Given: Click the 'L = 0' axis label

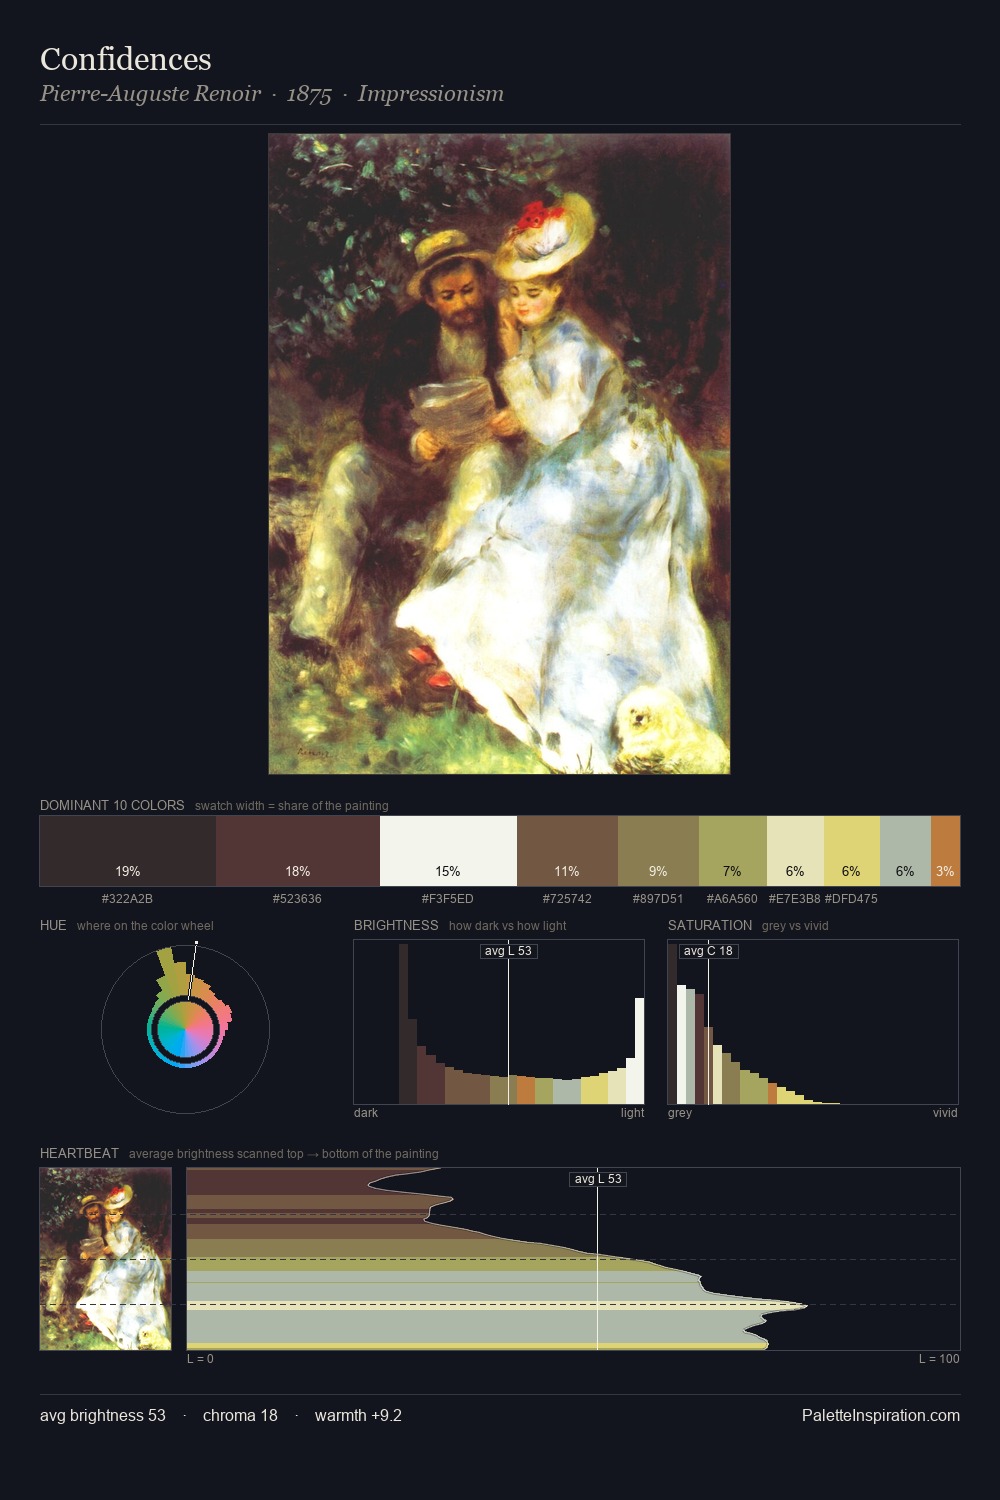Looking at the screenshot, I should pos(200,1359).
